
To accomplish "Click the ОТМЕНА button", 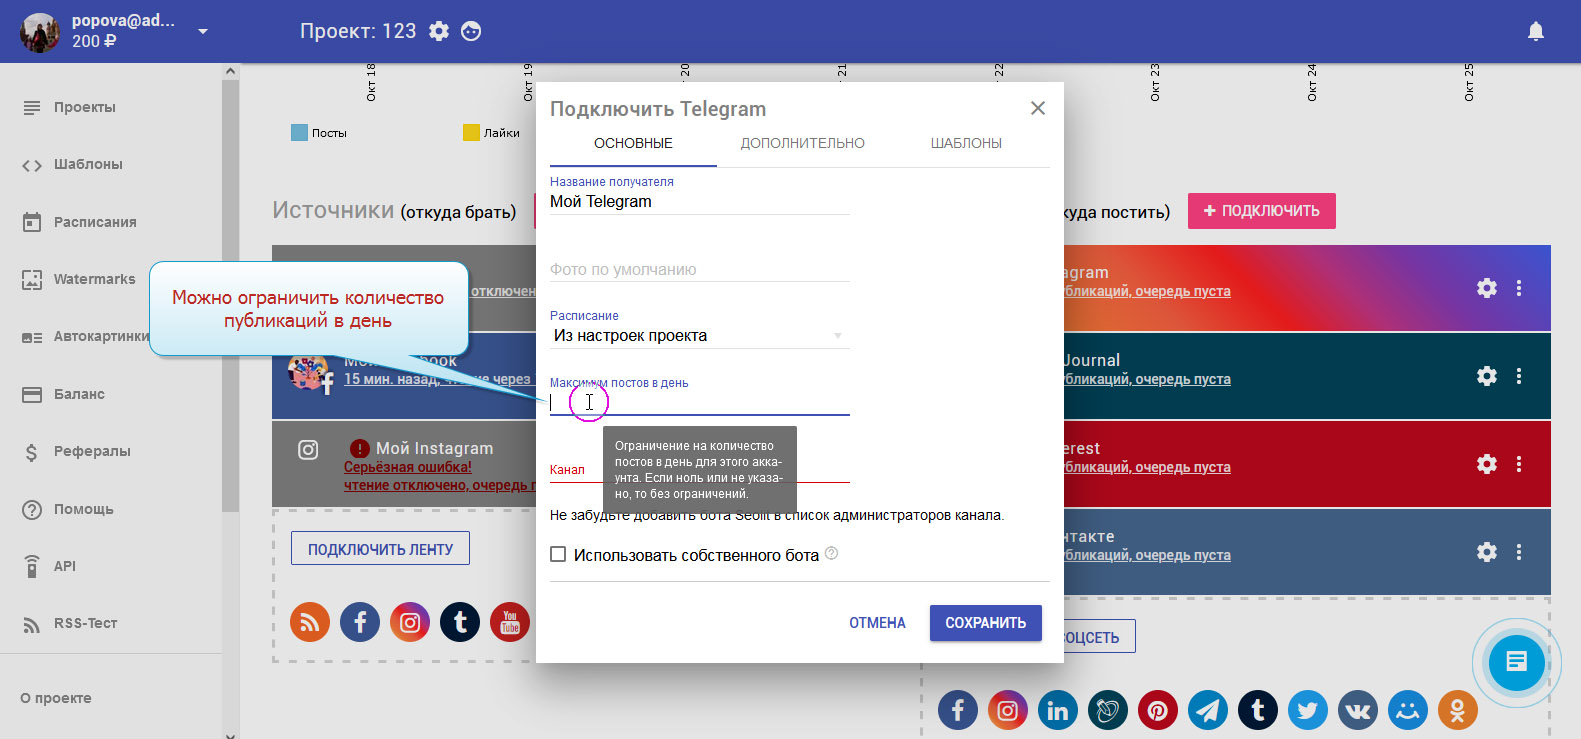I will 877,623.
